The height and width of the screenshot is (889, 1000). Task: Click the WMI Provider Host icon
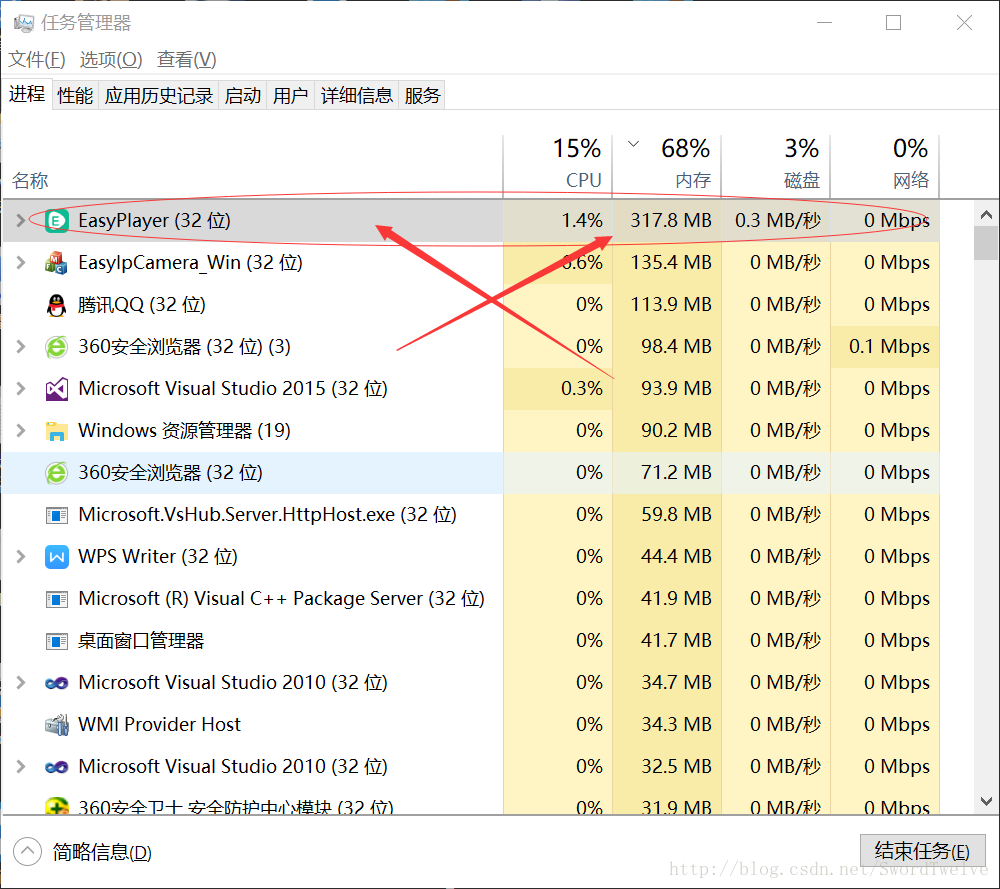(x=57, y=725)
